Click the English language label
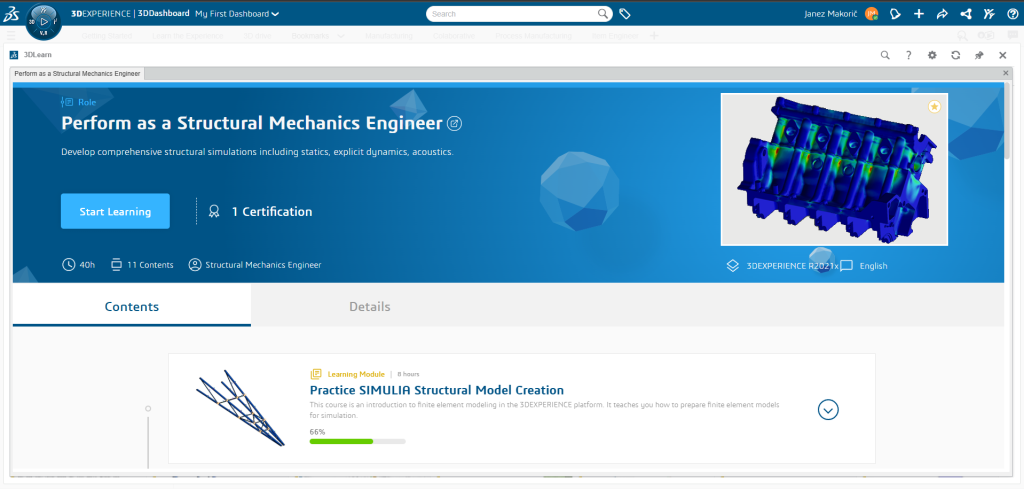1024x489 pixels. 873,266
